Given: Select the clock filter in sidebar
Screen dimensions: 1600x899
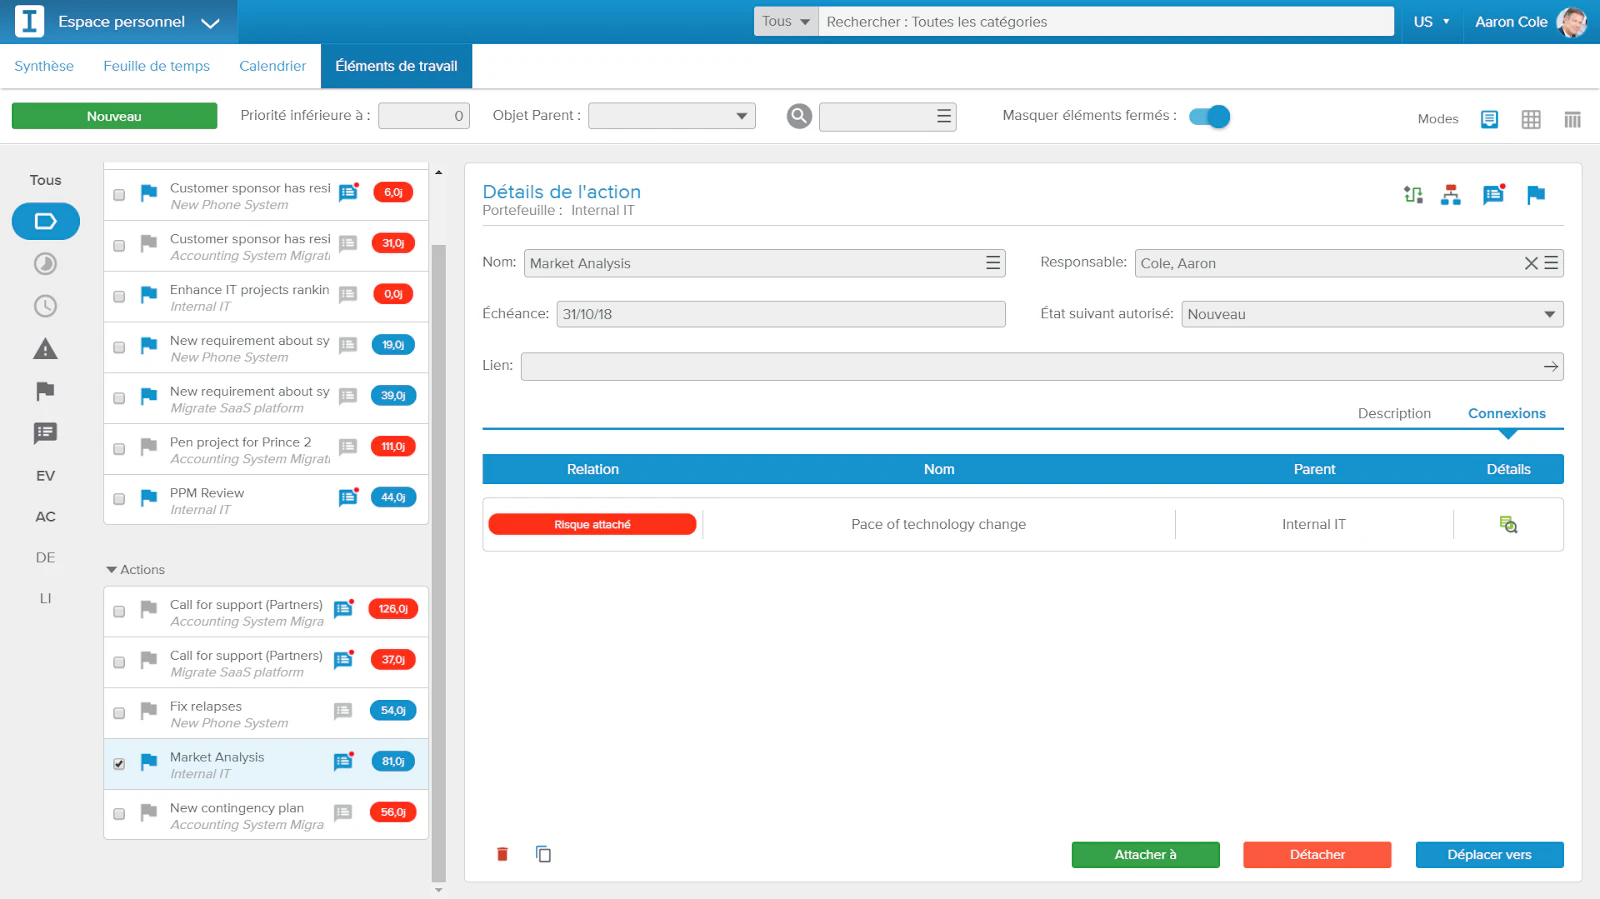Looking at the screenshot, I should [45, 306].
